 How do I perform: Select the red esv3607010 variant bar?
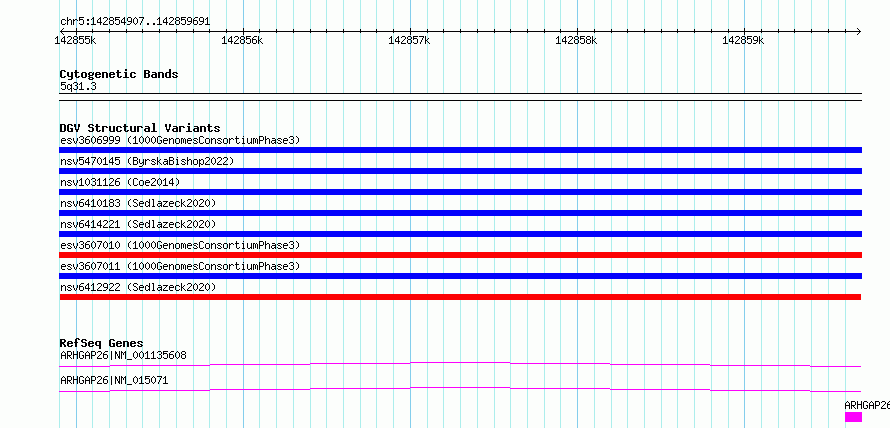460,255
